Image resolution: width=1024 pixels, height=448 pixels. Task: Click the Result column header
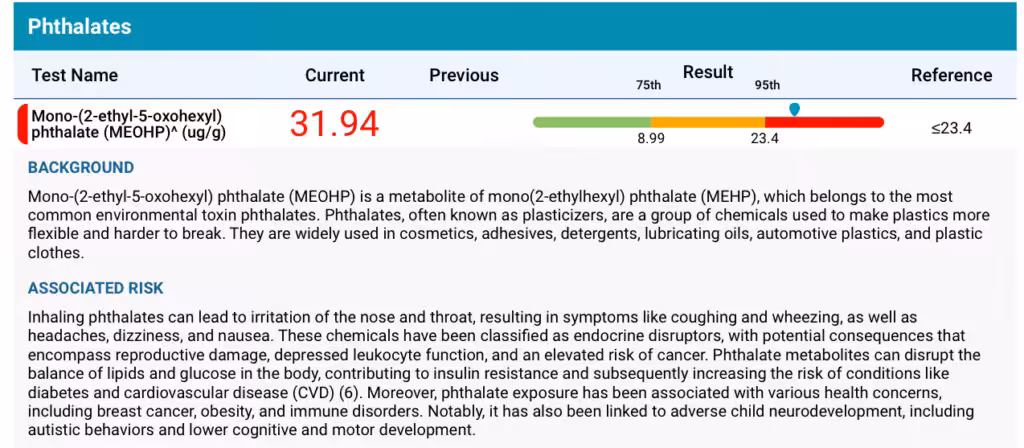[x=708, y=72]
